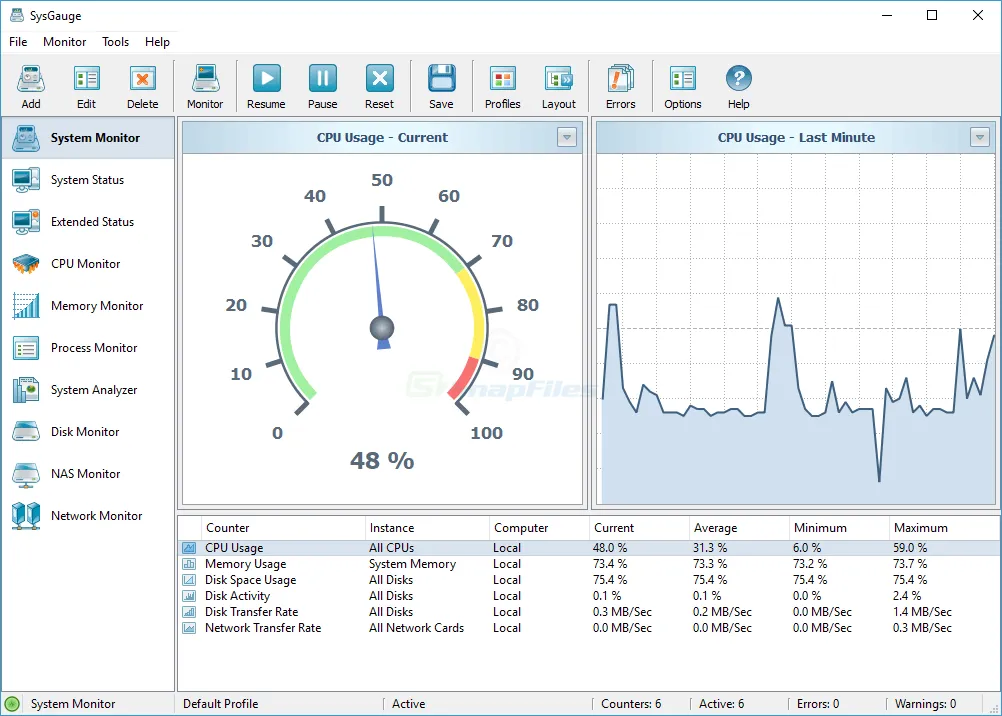The height and width of the screenshot is (716, 1002).
Task: Pause monitoring with the Pause icon
Action: tap(322, 87)
